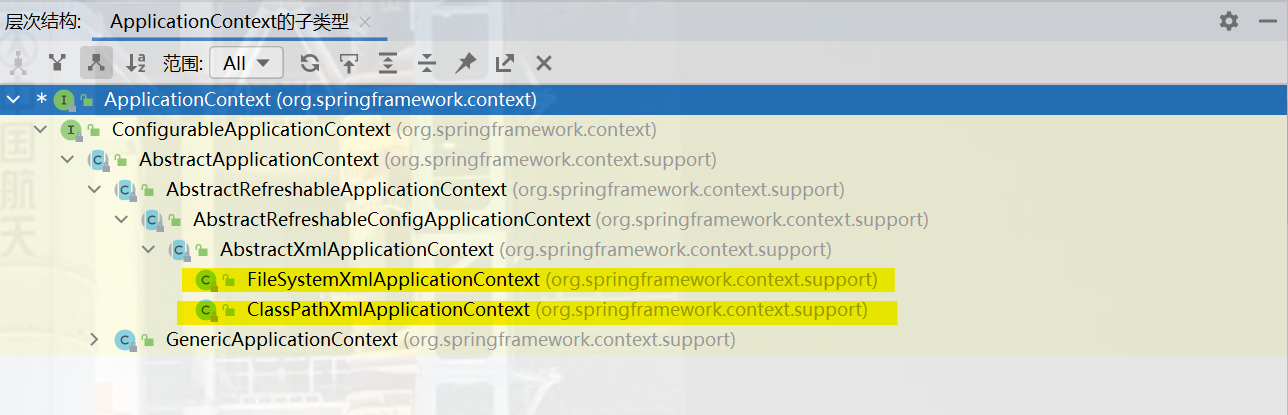The width and height of the screenshot is (1288, 415).
Task: Click the refresh hierarchy icon
Action: (310, 63)
